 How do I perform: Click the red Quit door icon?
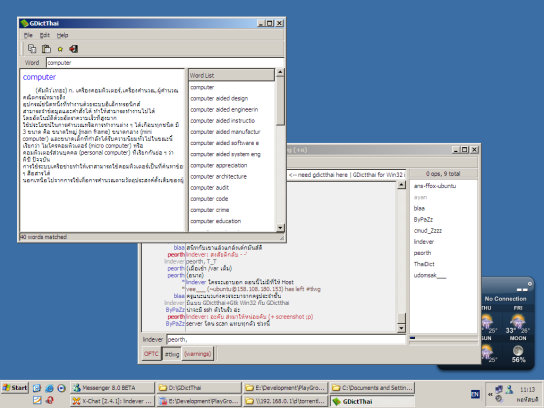coord(73,49)
